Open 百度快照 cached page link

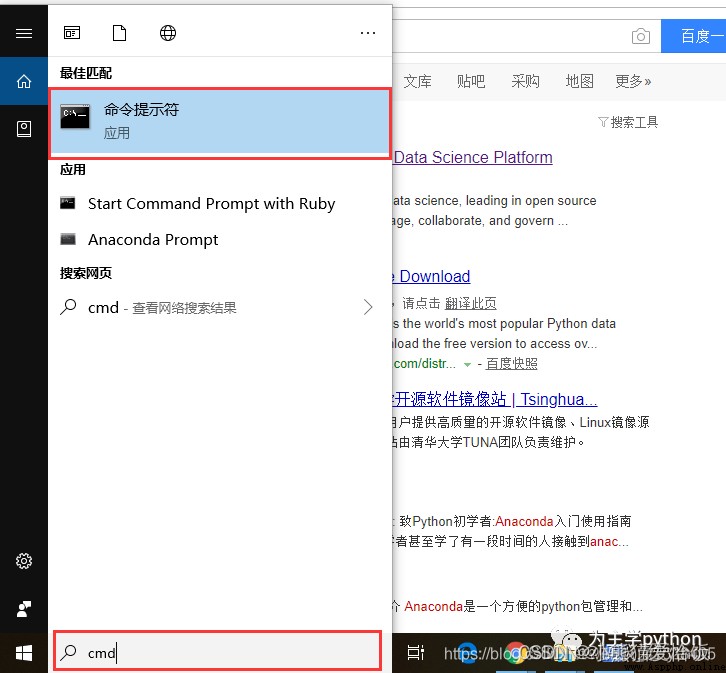[x=512, y=364]
